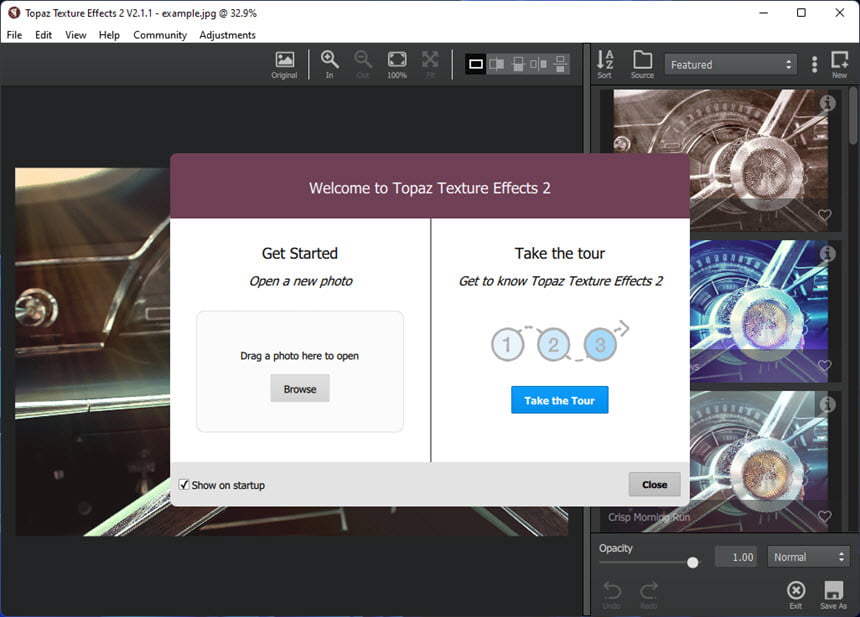
Task: Sort the presets alphabetically
Action: coord(605,64)
